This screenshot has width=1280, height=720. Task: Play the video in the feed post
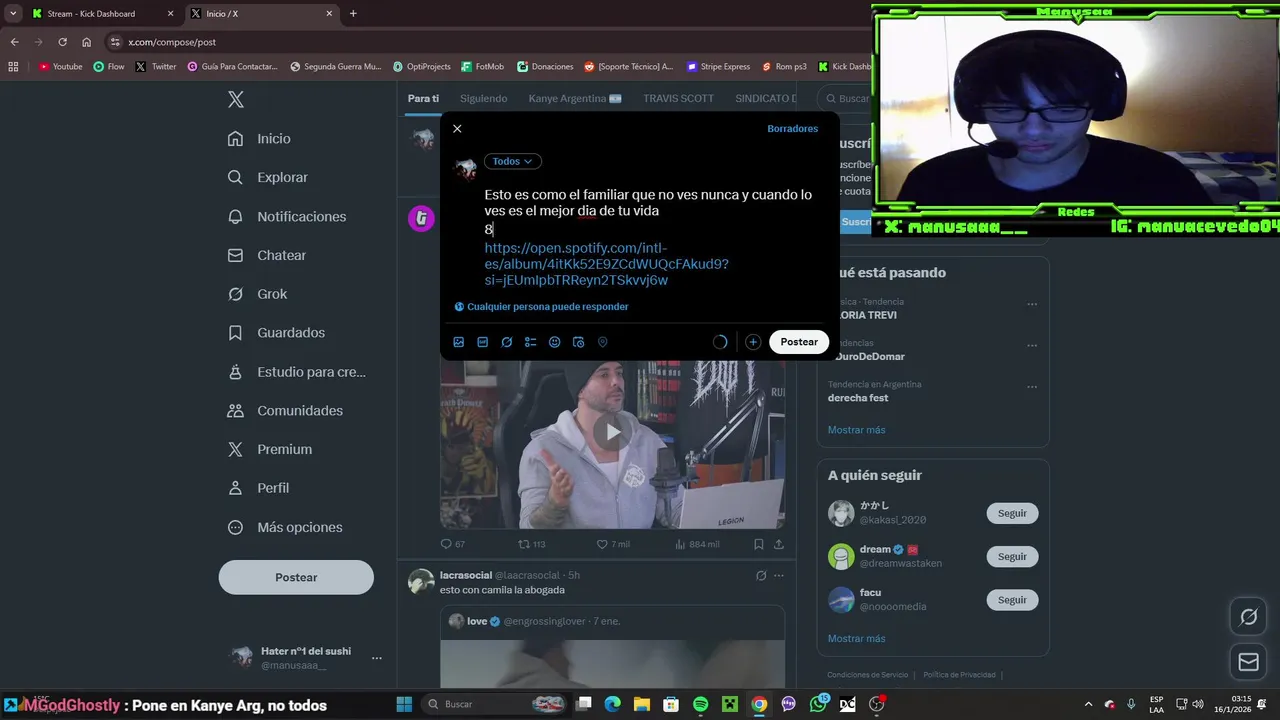[613, 432]
